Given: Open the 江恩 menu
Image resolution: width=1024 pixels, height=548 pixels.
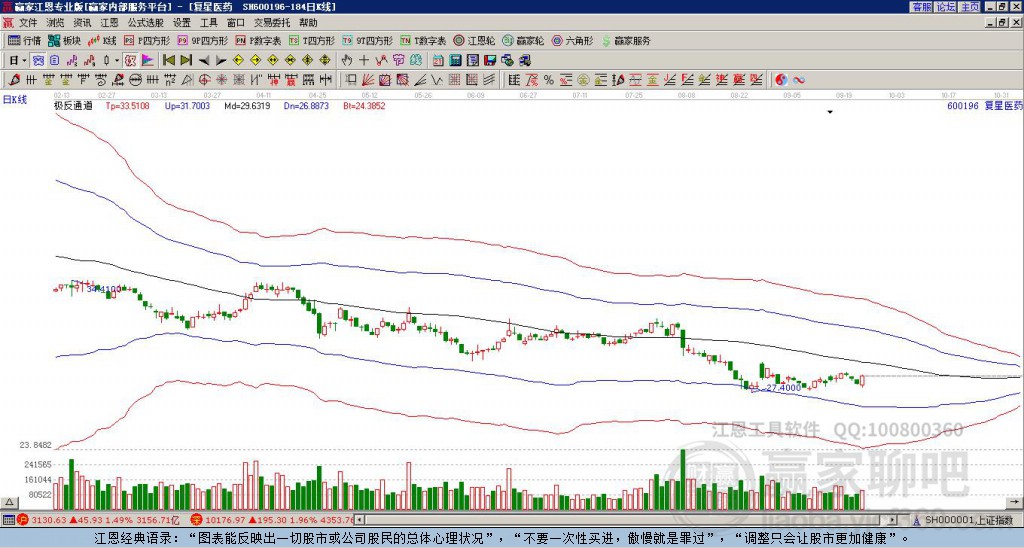Looking at the screenshot, I should click(x=109, y=23).
